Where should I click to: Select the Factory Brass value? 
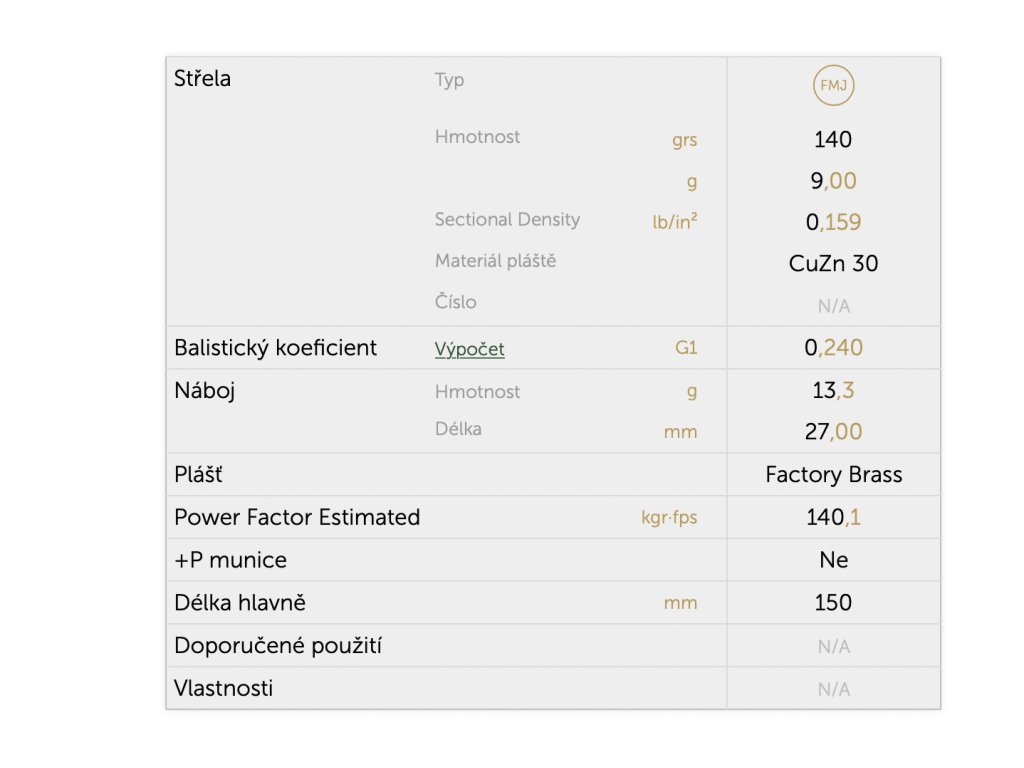coord(833,475)
